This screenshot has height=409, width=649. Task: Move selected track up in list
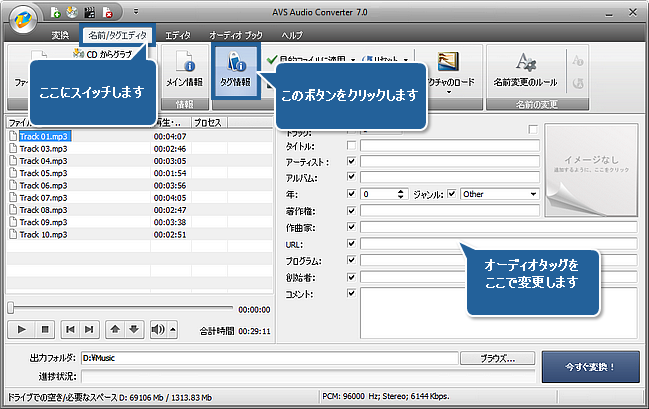point(117,328)
